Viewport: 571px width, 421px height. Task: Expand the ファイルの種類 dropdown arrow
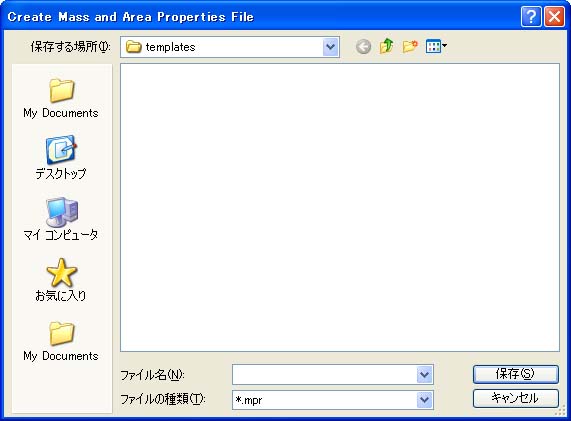pyautogui.click(x=424, y=400)
